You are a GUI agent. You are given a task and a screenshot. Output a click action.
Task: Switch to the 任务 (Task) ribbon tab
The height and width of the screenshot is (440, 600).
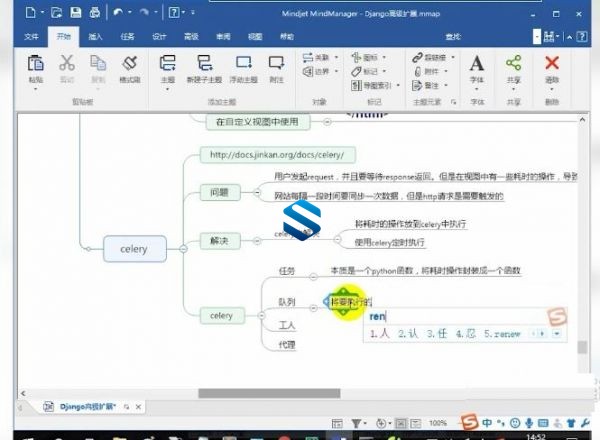coord(127,37)
